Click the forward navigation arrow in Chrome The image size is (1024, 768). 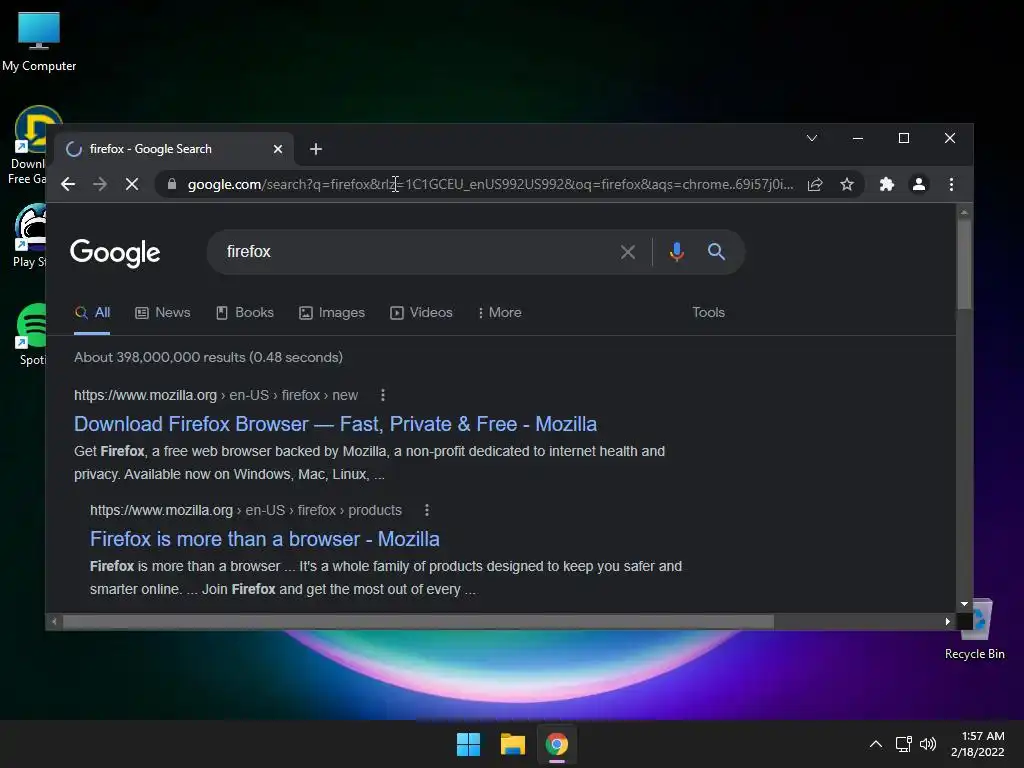pyautogui.click(x=99, y=184)
